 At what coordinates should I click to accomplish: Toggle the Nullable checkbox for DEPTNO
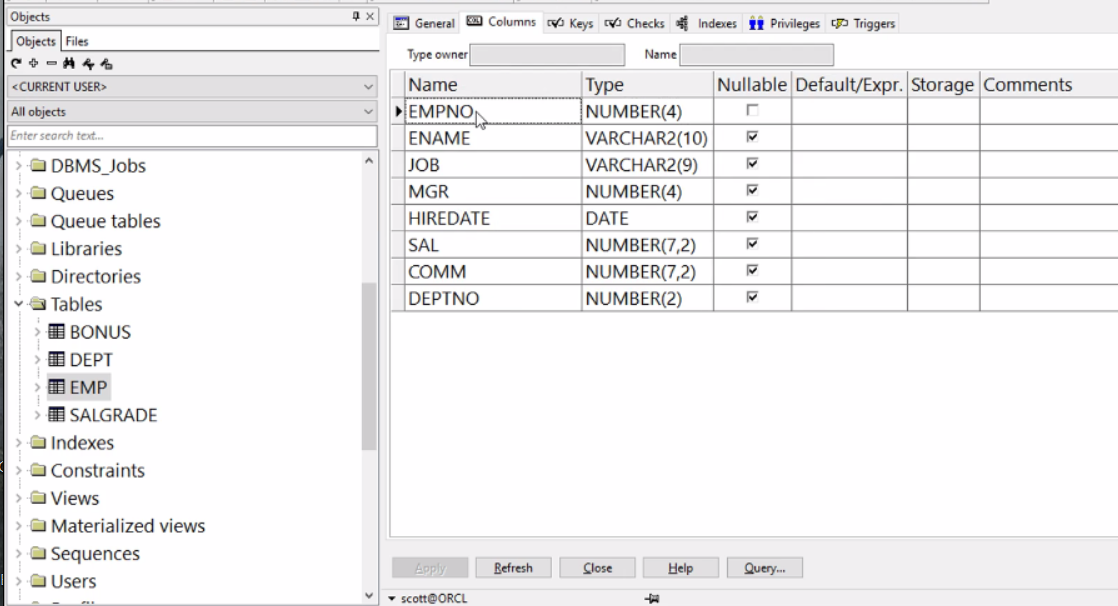[x=752, y=297]
